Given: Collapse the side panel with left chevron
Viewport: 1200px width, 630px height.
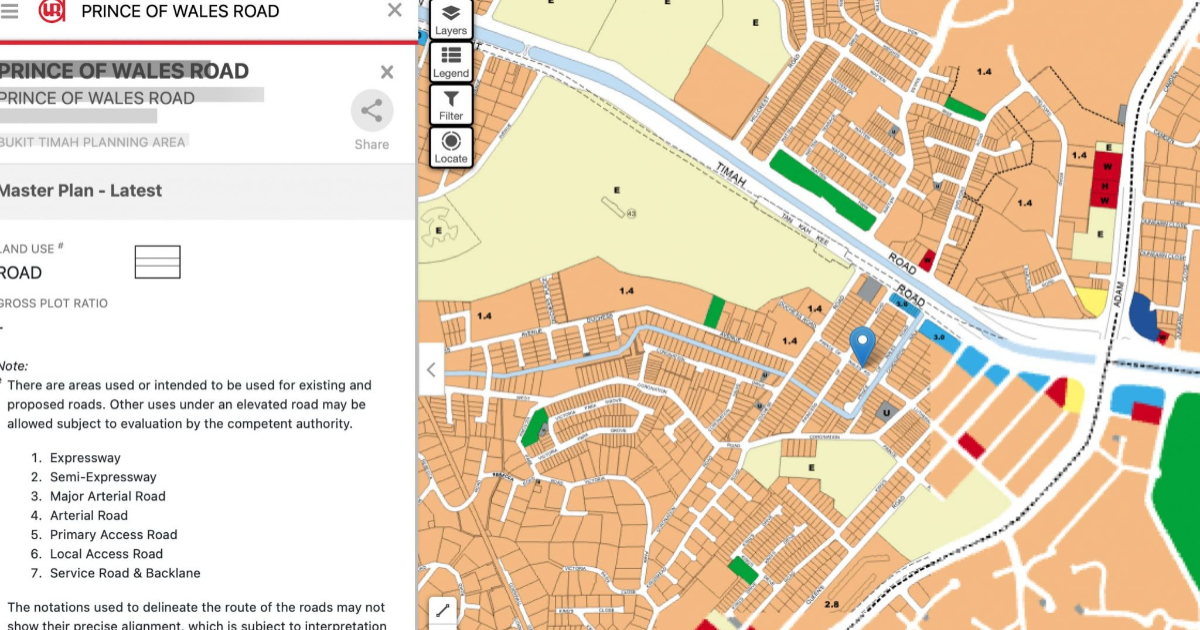Looking at the screenshot, I should point(431,369).
